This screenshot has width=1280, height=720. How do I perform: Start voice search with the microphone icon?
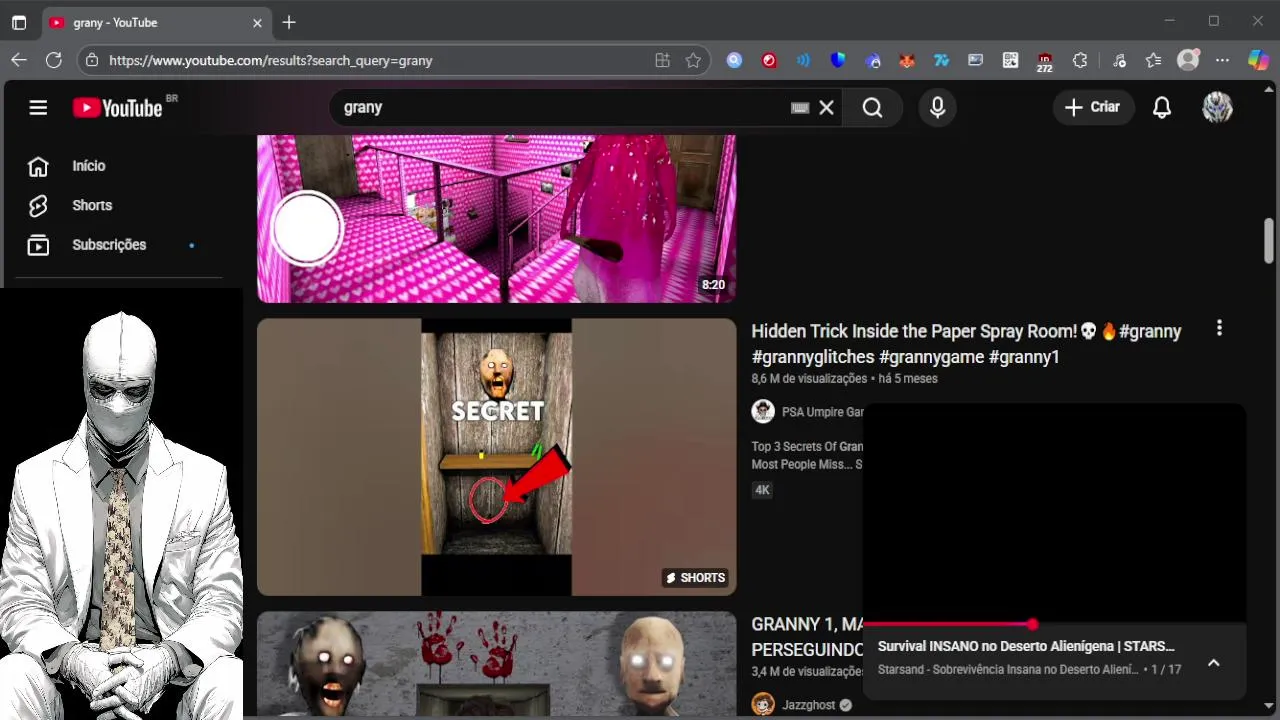(937, 107)
